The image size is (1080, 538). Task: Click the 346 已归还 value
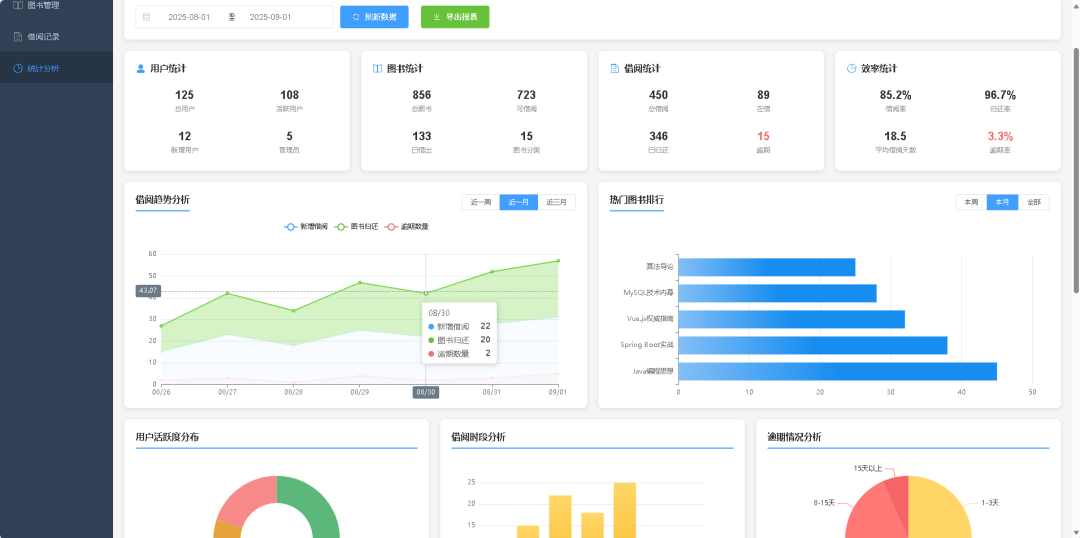[658, 136]
